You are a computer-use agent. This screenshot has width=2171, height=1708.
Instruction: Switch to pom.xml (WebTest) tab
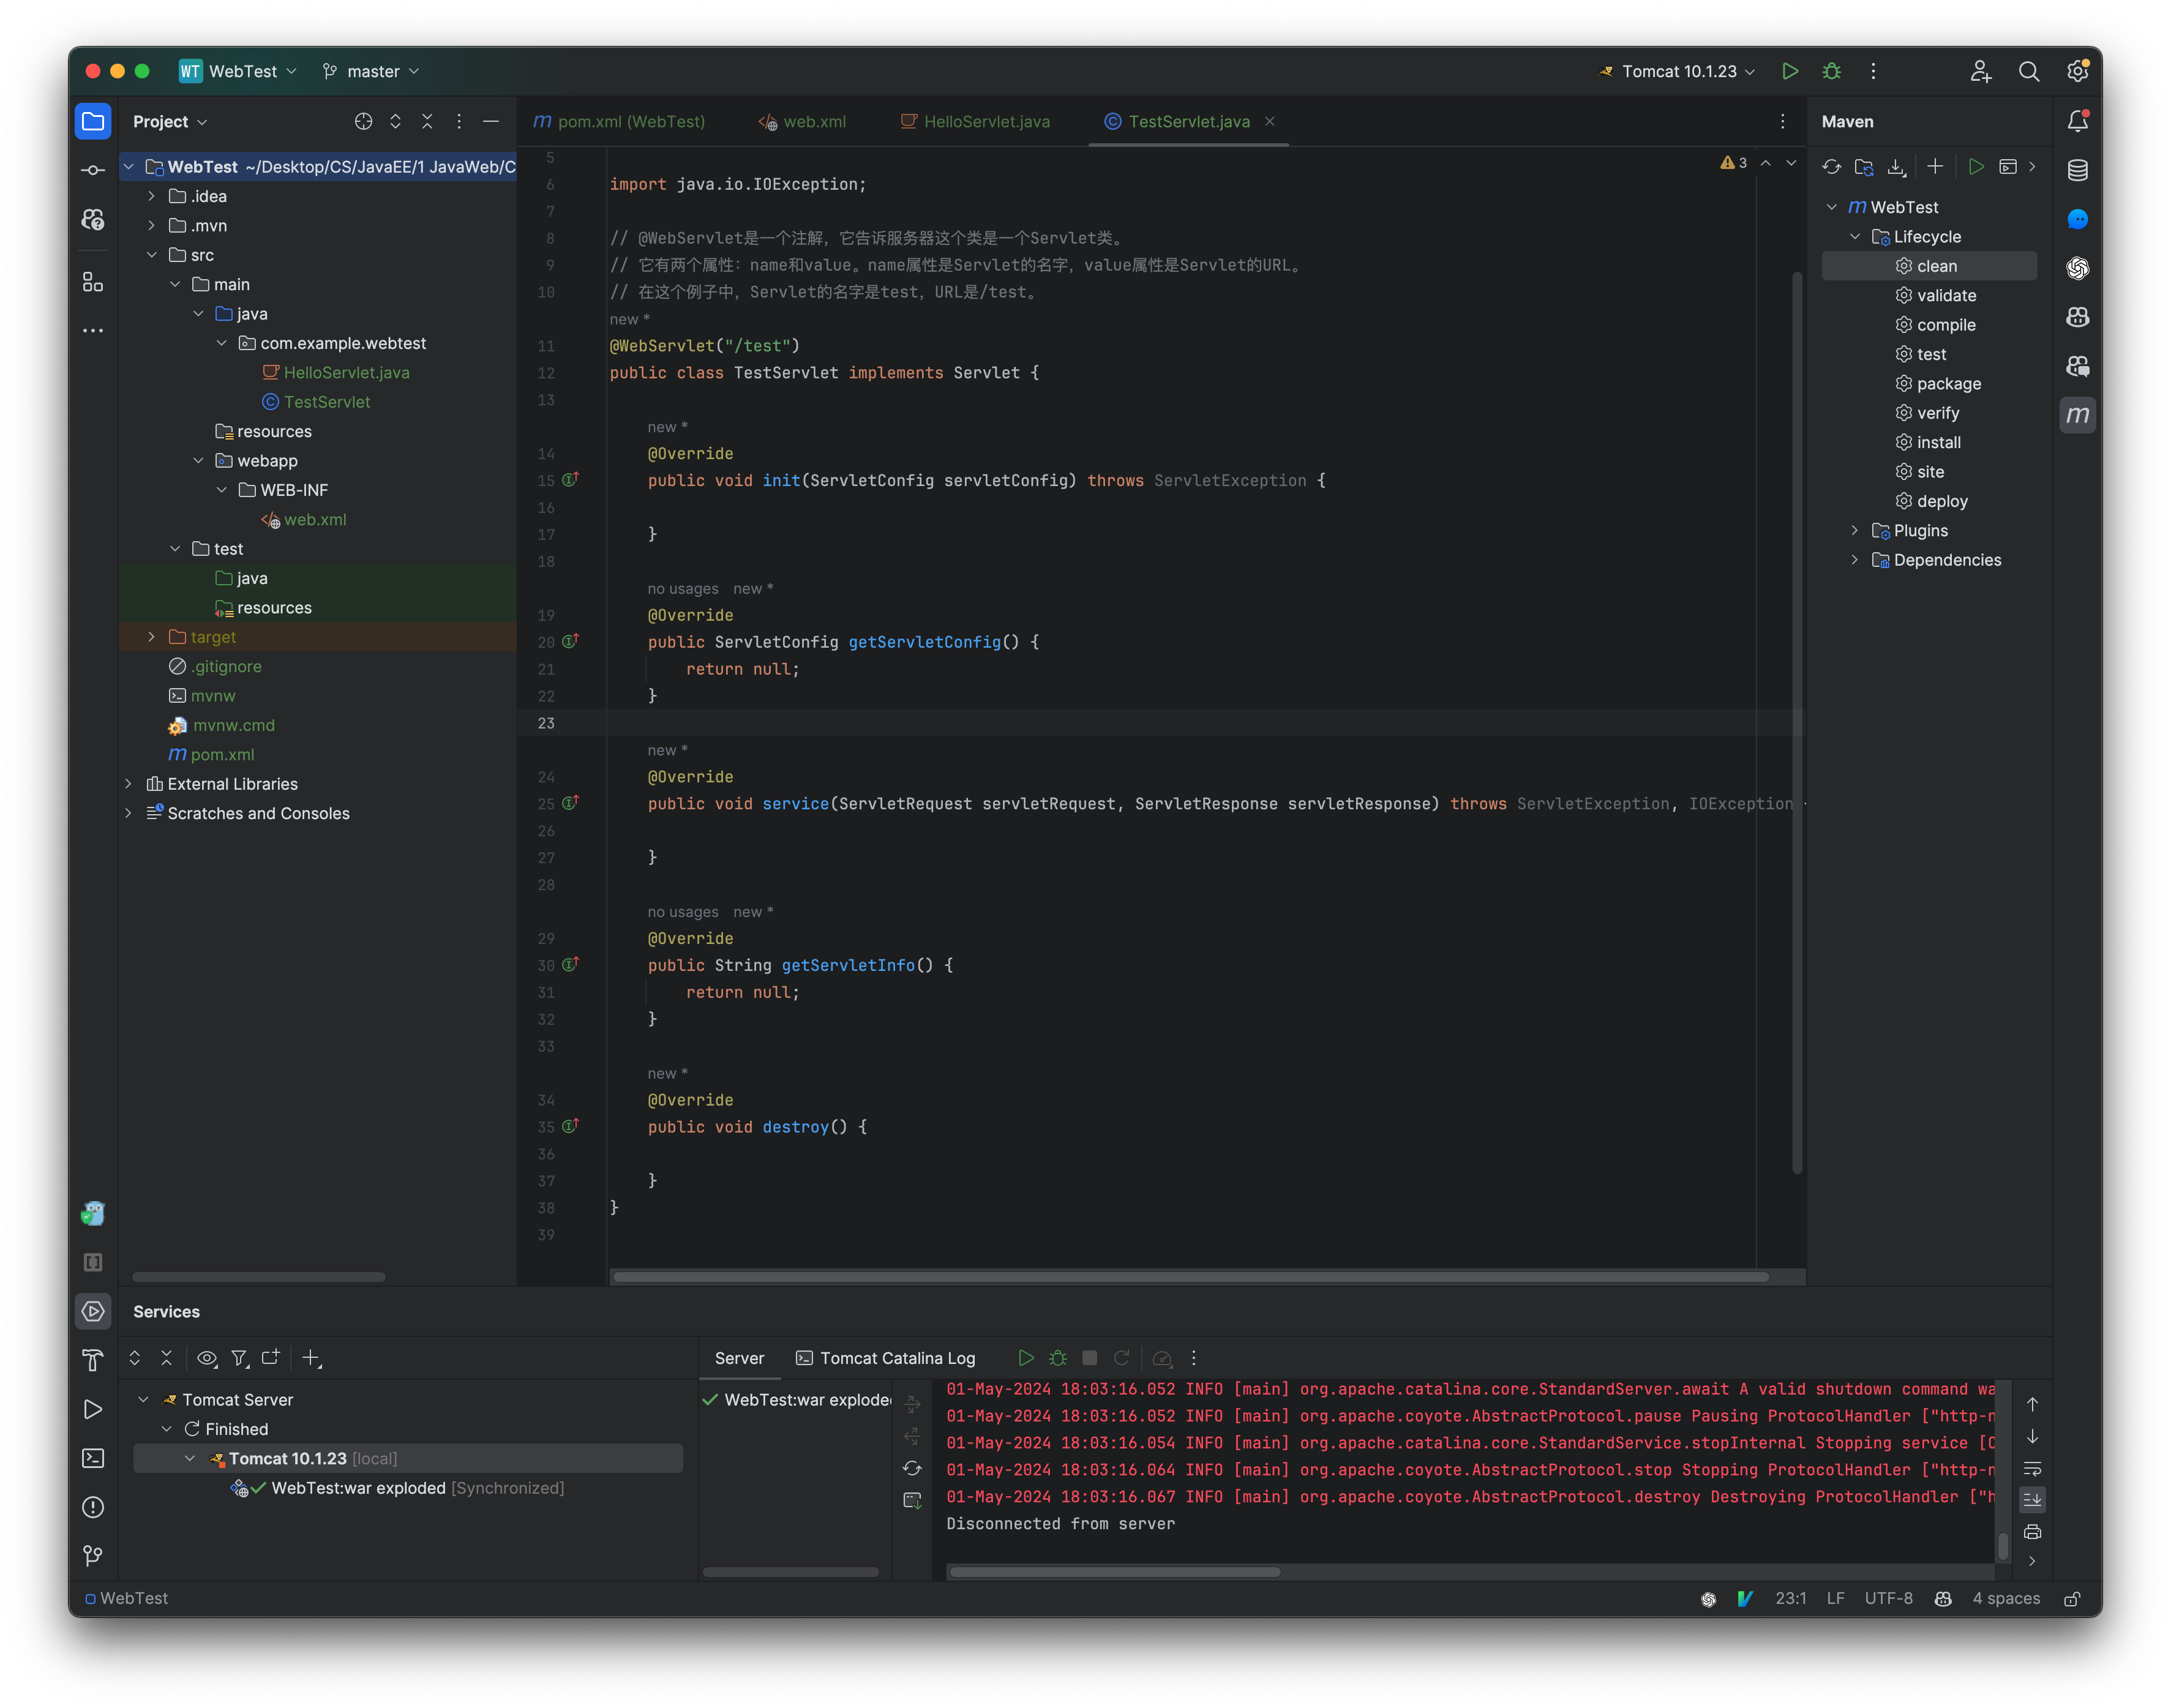(619, 121)
